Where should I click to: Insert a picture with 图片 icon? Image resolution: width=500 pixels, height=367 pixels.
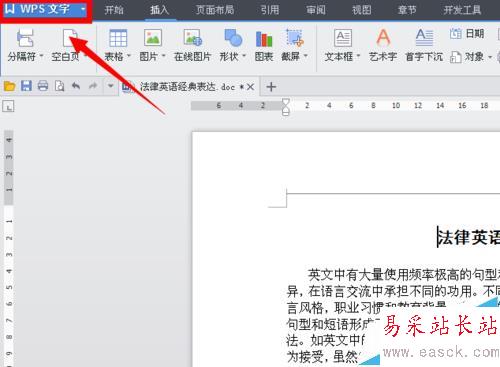tap(153, 37)
